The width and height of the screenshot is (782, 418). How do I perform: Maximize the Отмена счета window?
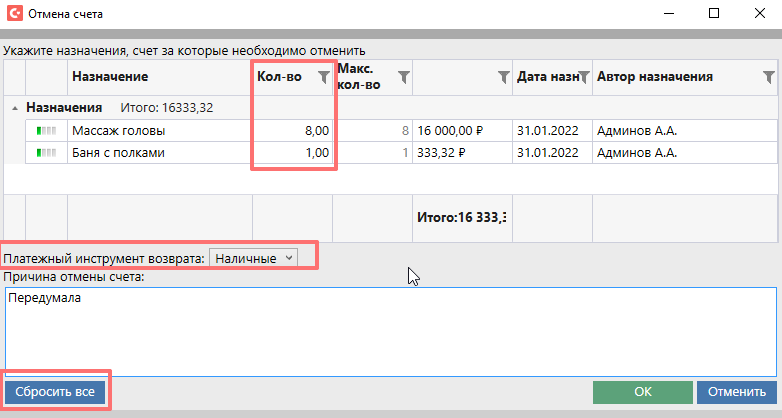[714, 14]
